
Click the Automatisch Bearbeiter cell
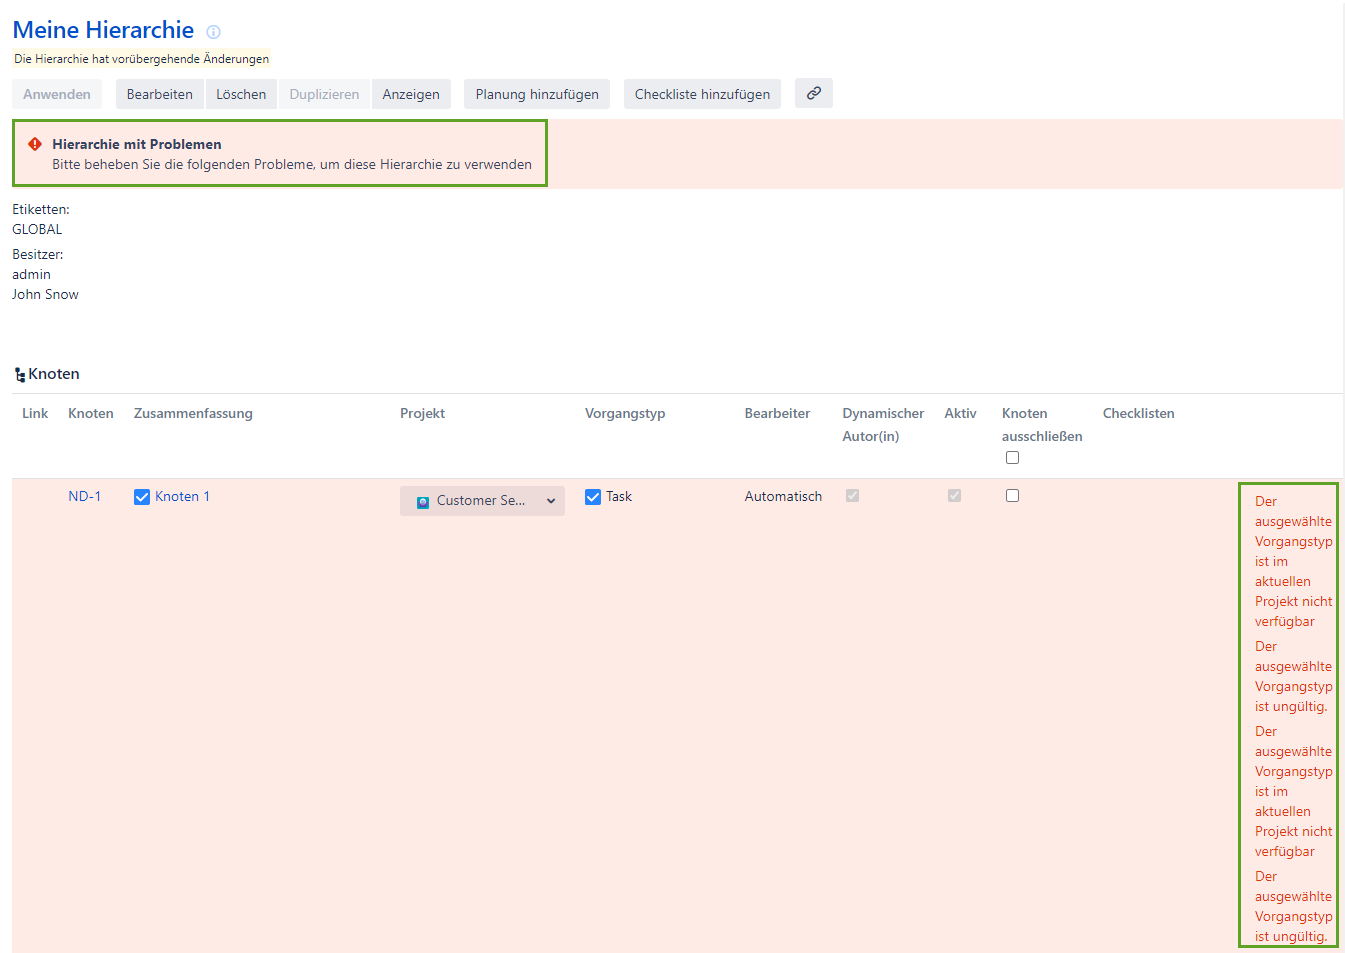point(783,497)
